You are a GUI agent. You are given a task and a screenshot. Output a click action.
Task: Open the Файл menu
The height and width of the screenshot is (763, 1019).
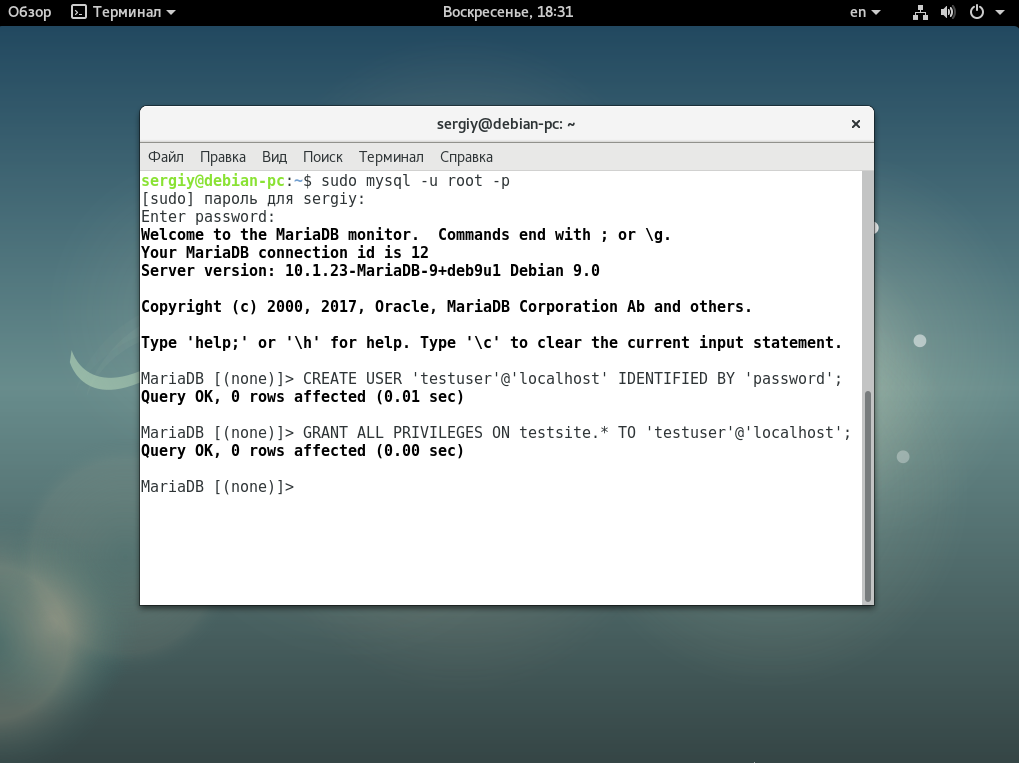click(x=166, y=157)
